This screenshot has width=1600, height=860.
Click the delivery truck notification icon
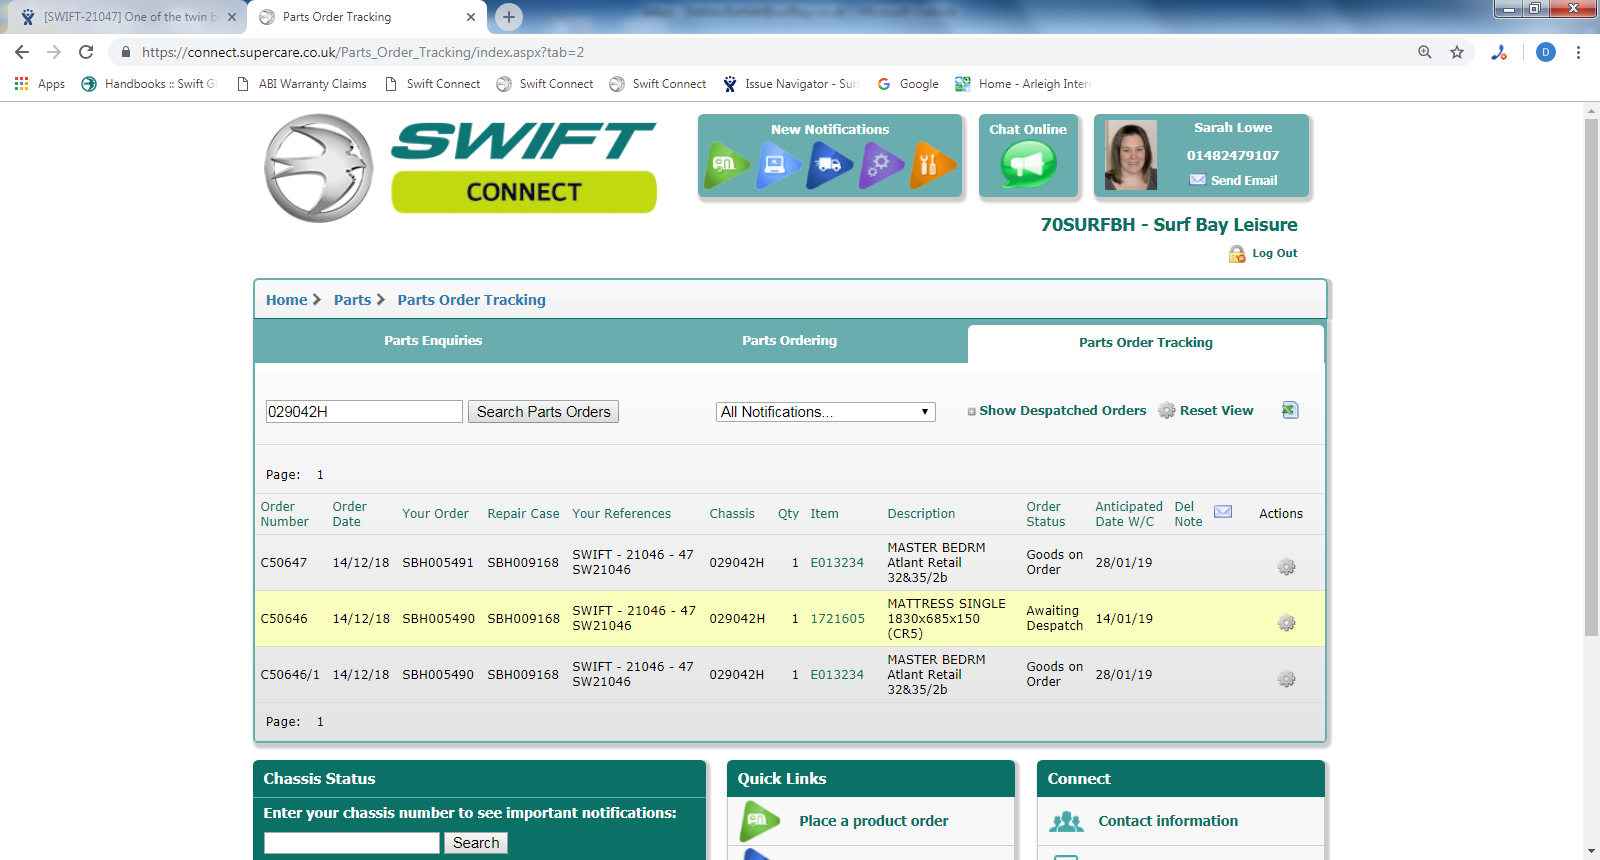pyautogui.click(x=829, y=165)
